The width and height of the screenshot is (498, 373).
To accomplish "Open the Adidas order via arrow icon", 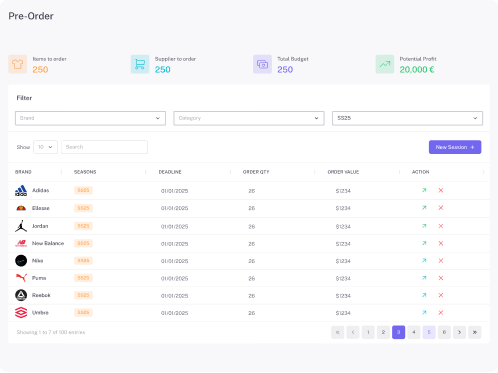I will coord(424,190).
